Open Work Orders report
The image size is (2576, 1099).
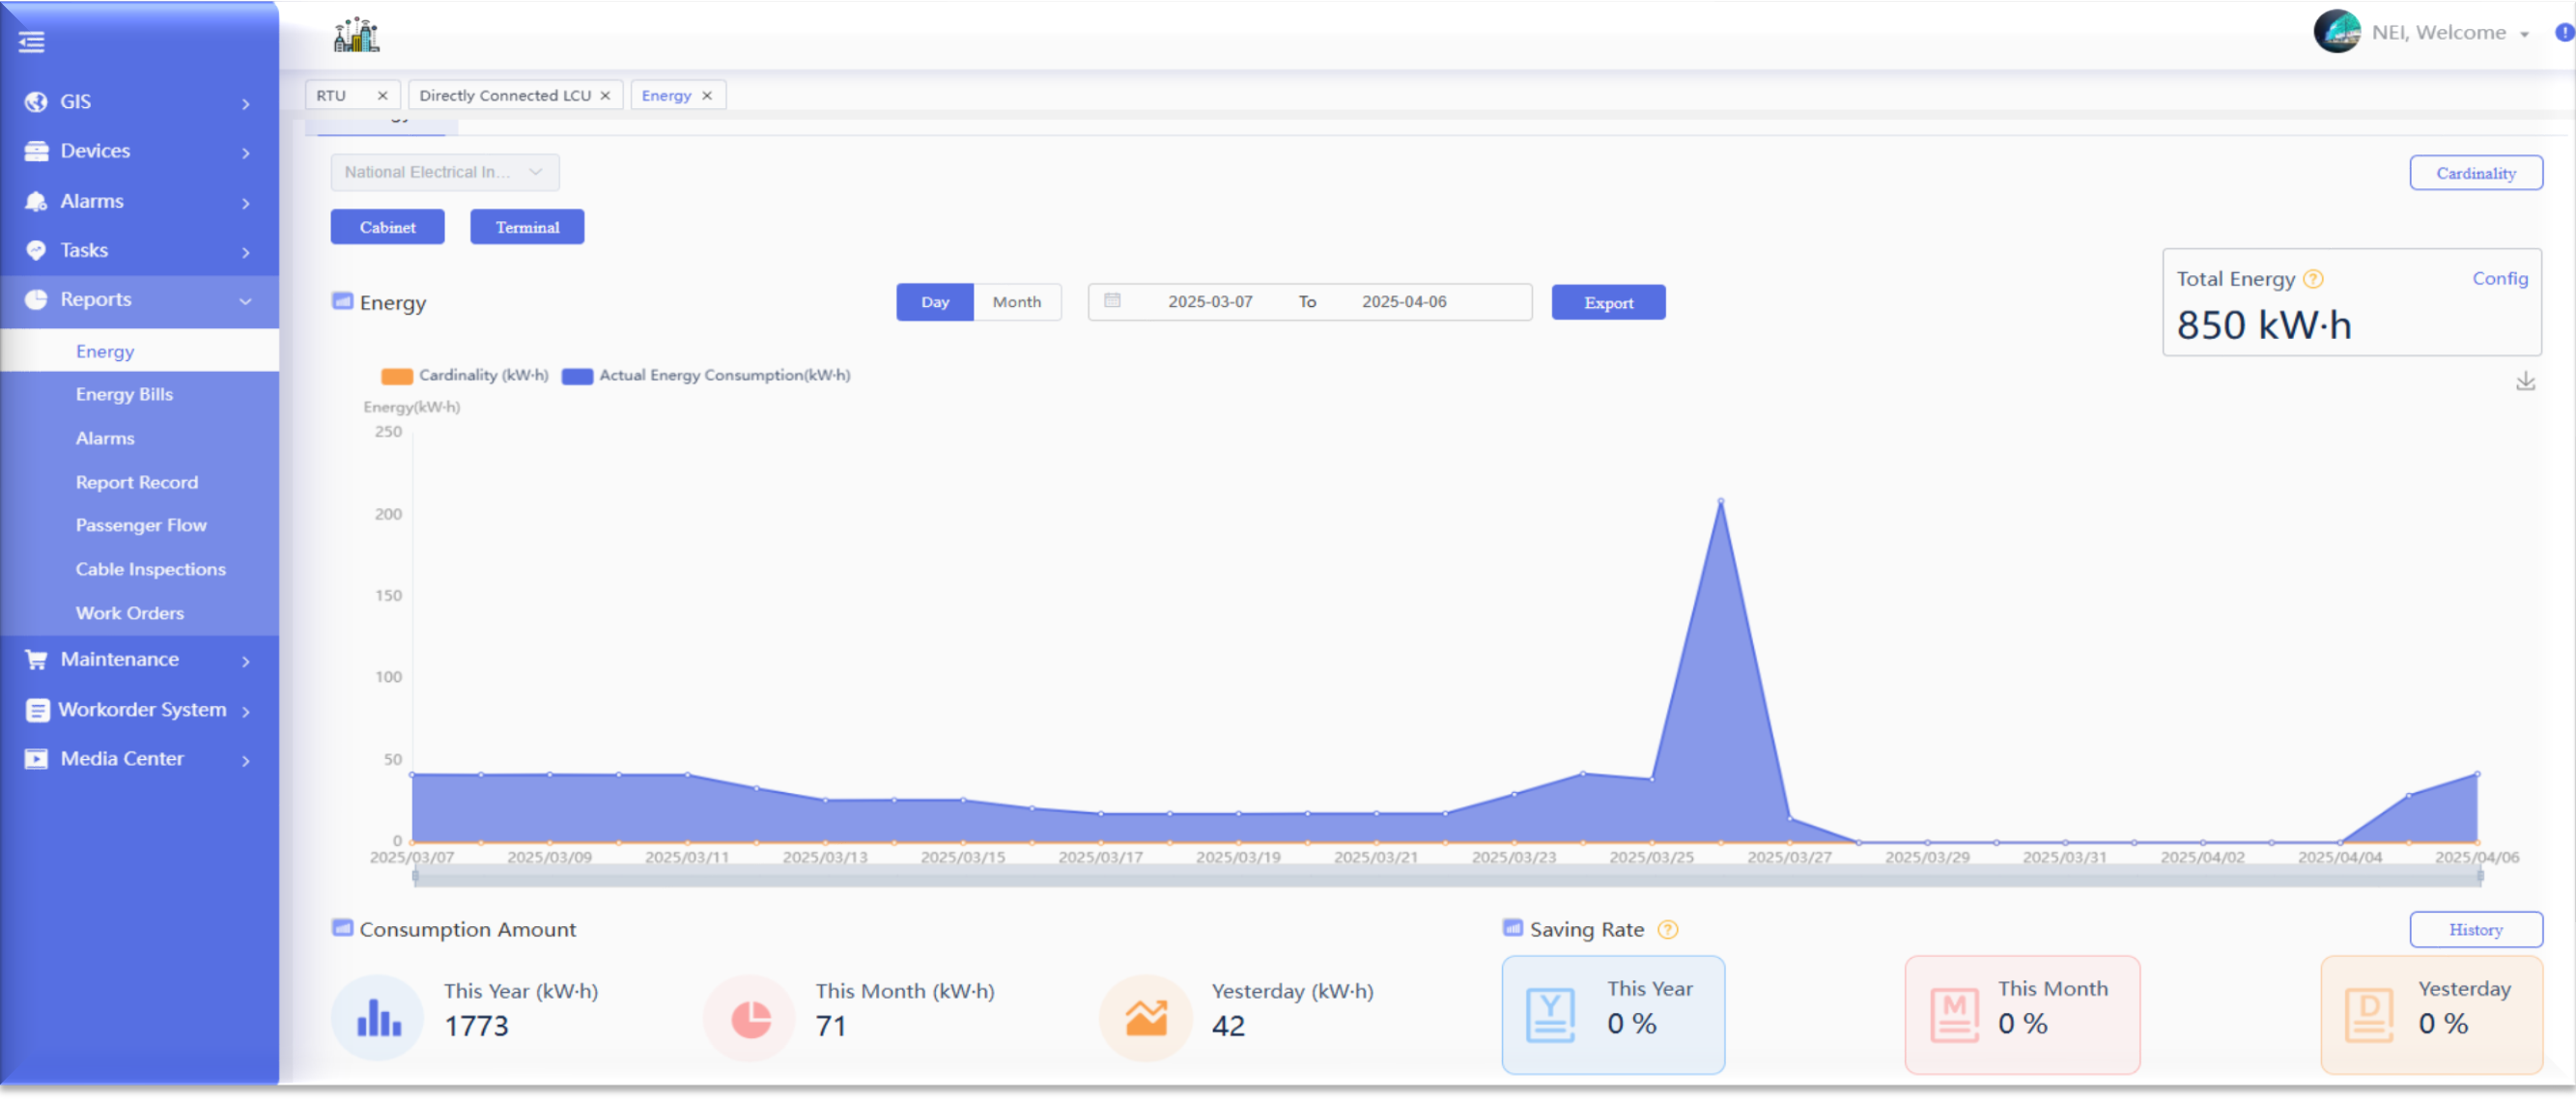pos(130,613)
